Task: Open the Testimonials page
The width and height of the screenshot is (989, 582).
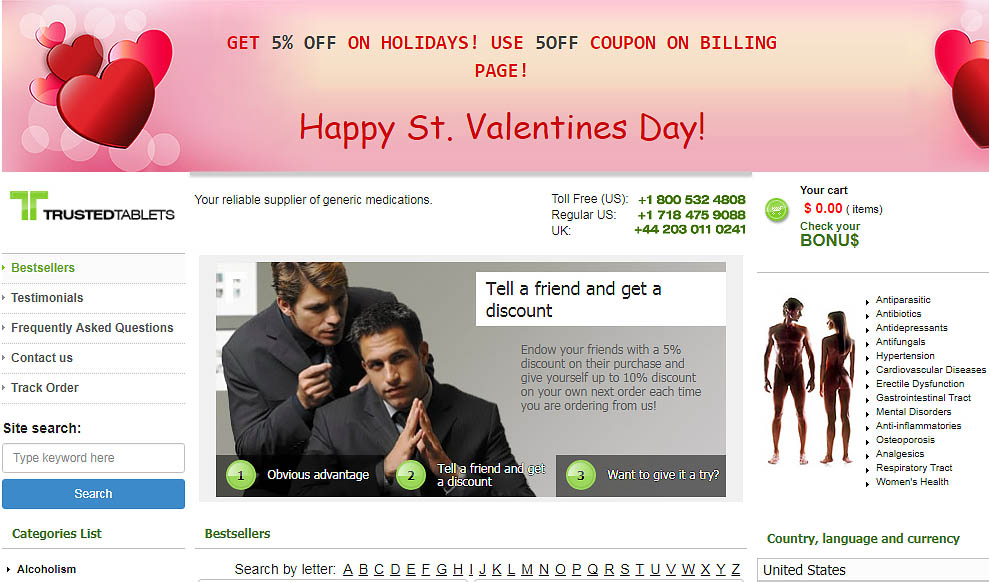Action: coord(47,298)
